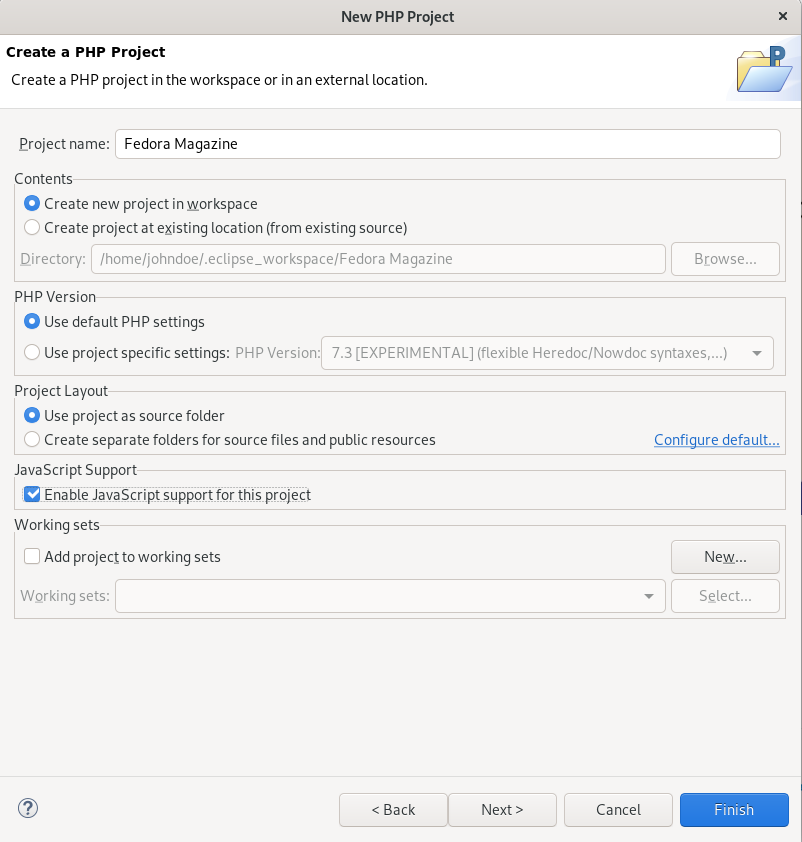
Task: Advance with the 'Next >' button
Action: [x=502, y=810]
